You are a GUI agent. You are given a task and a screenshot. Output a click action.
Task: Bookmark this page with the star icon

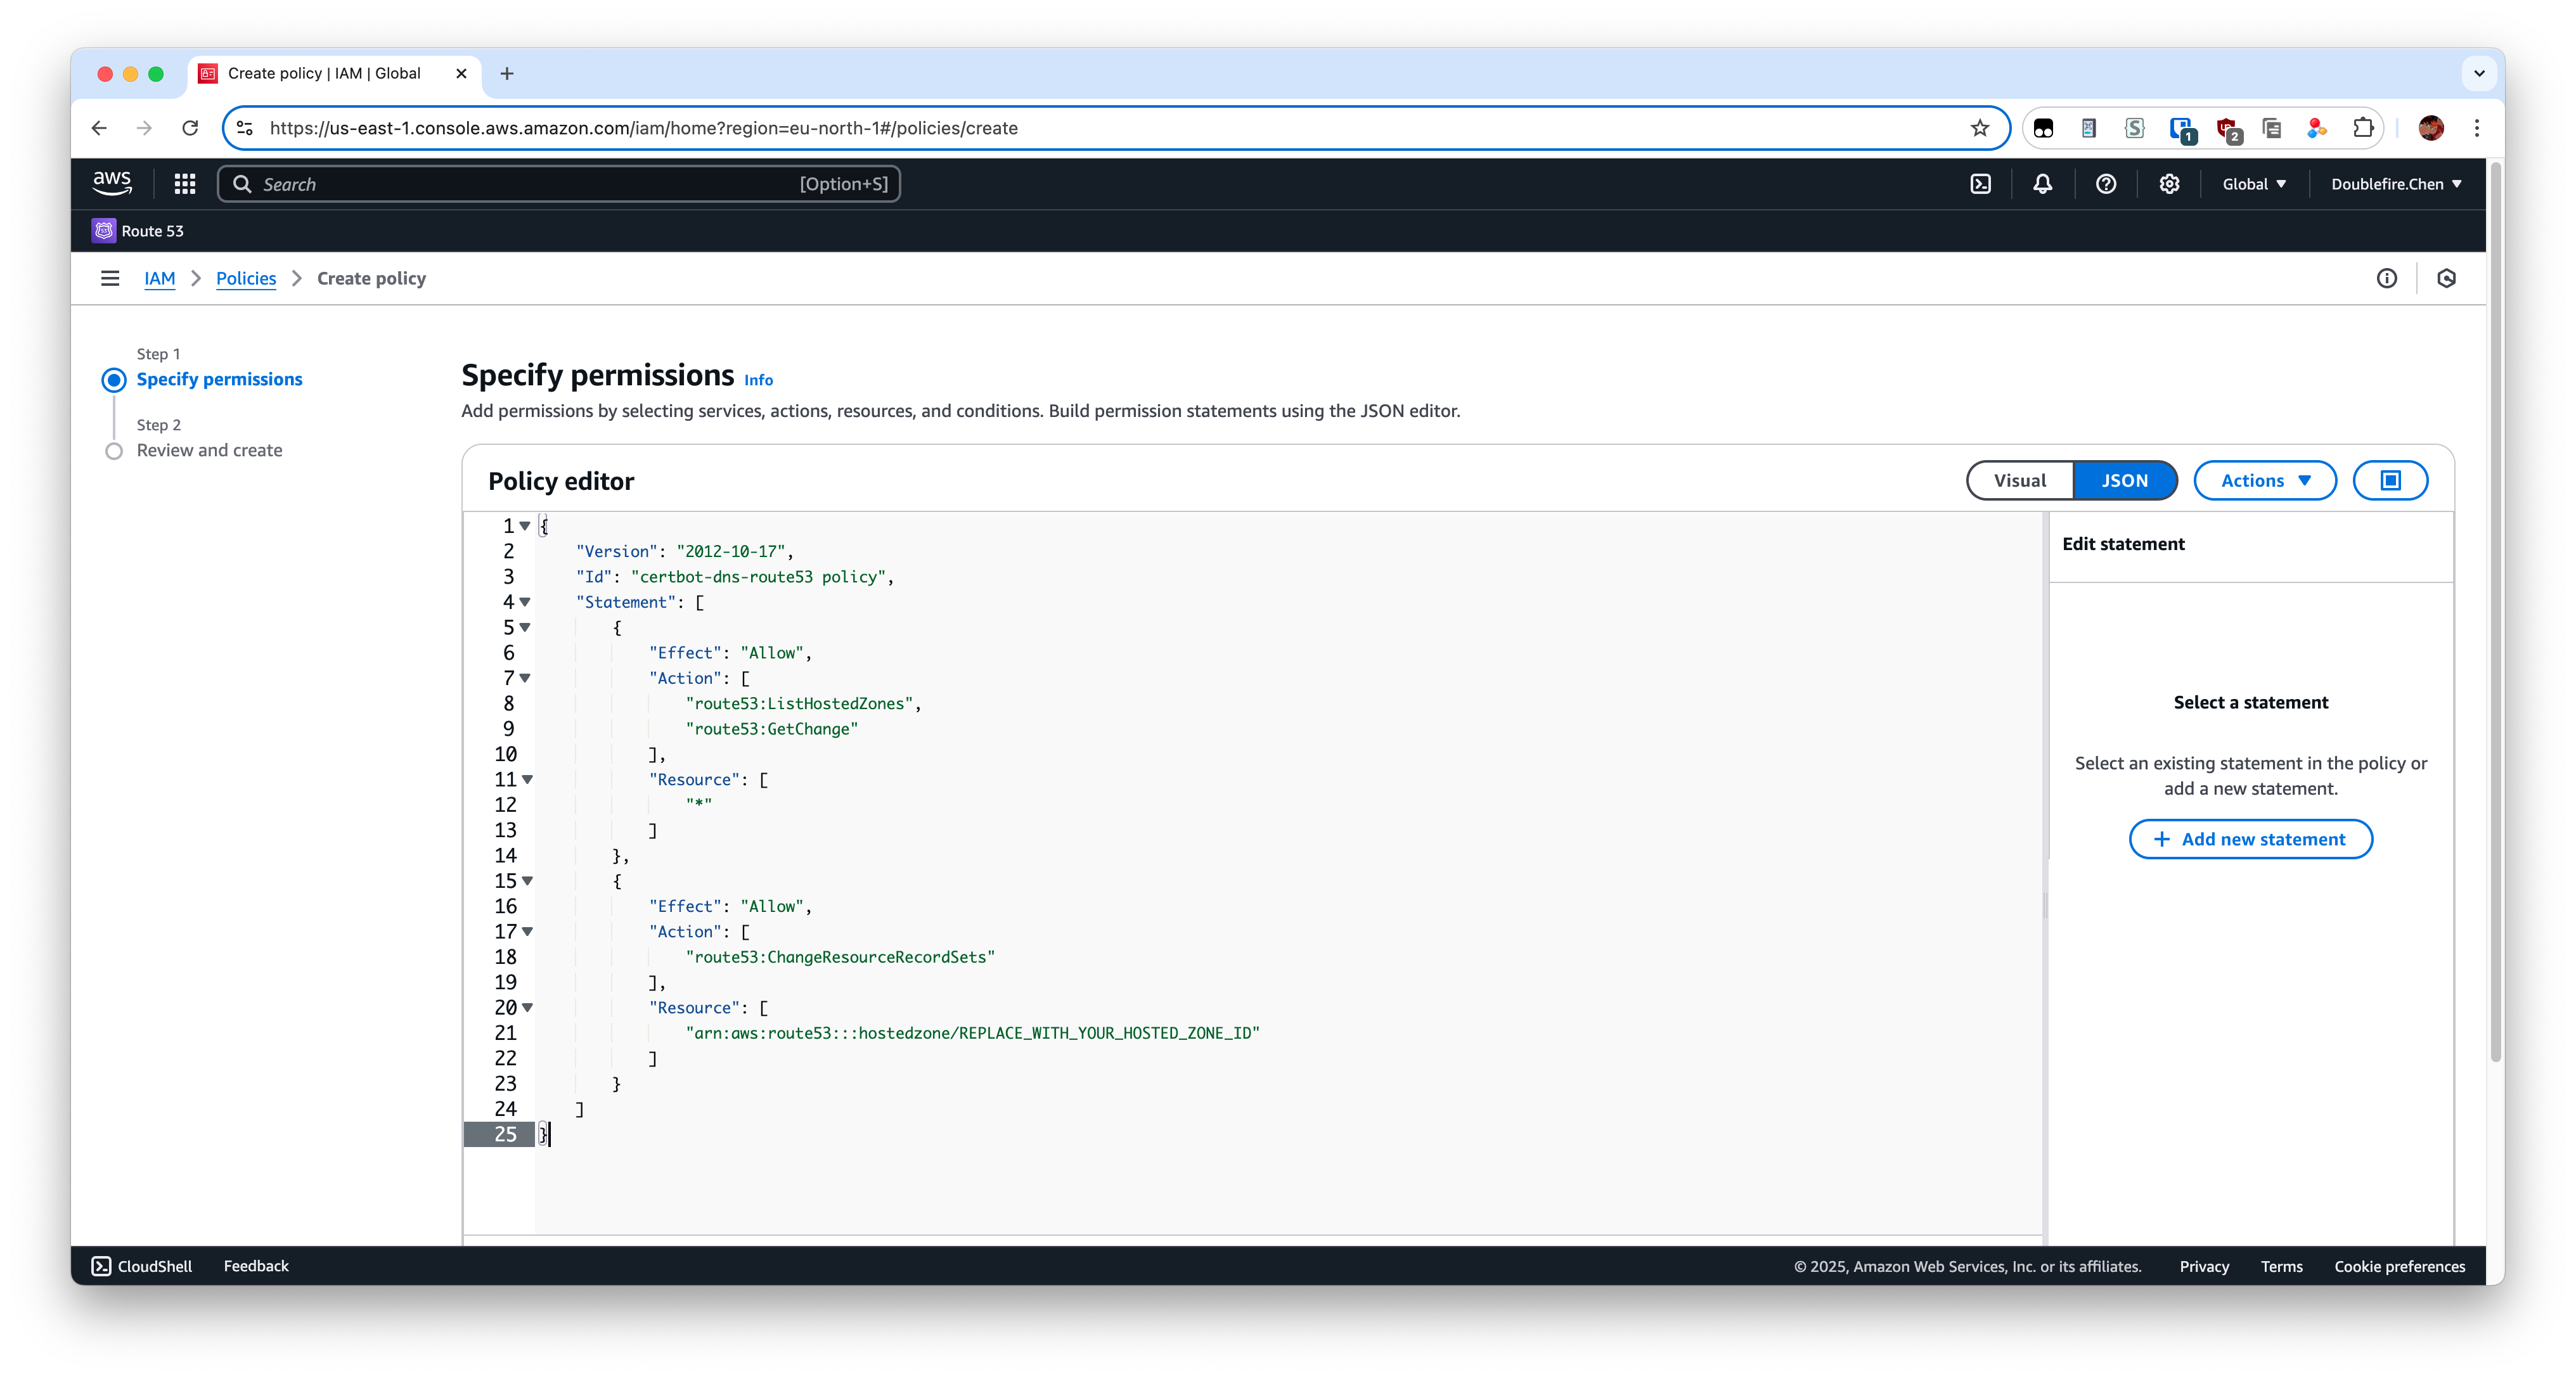pos(1979,128)
